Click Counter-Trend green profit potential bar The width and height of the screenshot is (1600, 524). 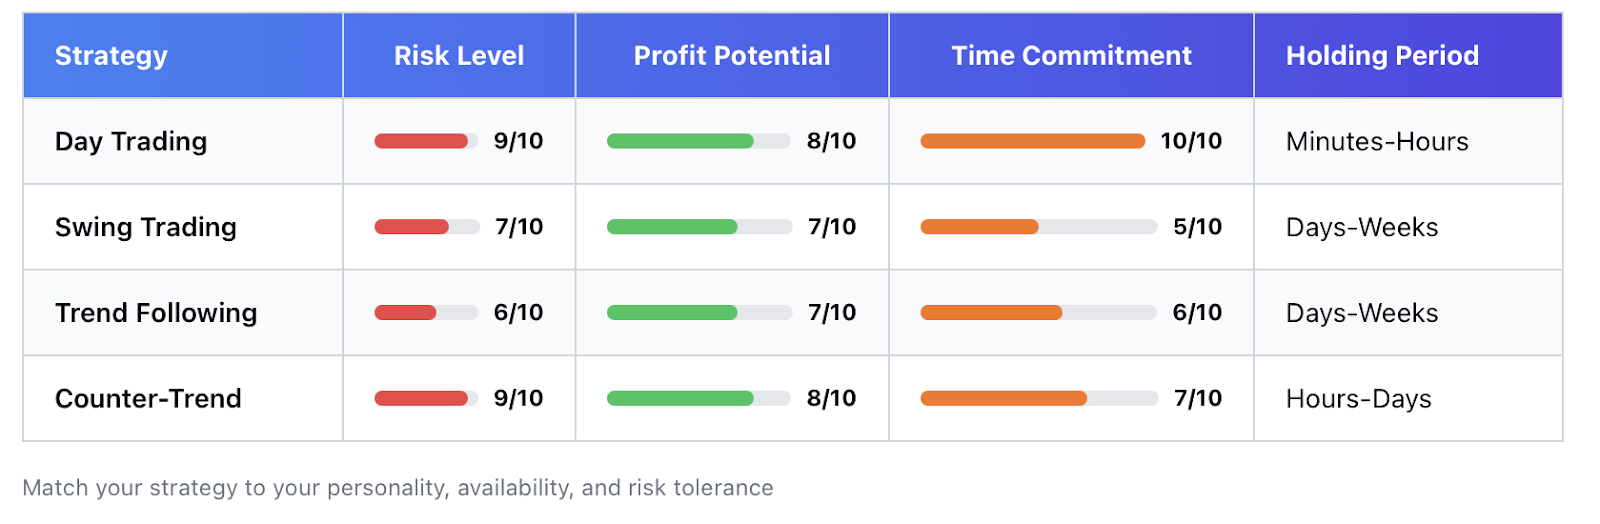pyautogui.click(x=680, y=399)
